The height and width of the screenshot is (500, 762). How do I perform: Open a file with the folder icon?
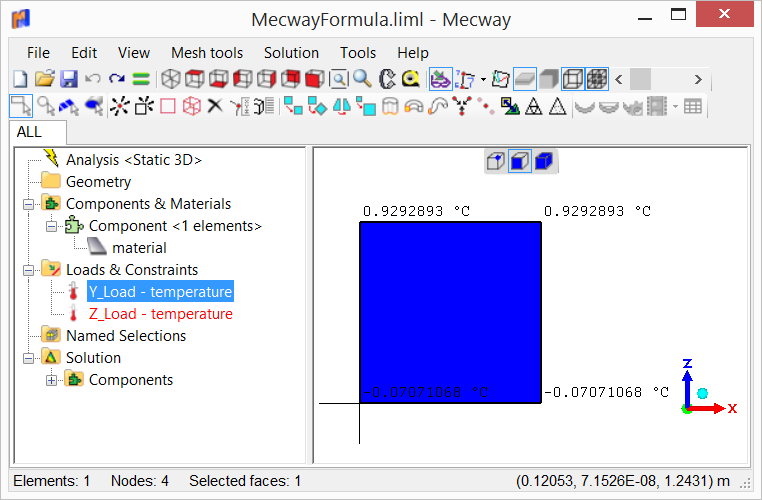[45, 79]
